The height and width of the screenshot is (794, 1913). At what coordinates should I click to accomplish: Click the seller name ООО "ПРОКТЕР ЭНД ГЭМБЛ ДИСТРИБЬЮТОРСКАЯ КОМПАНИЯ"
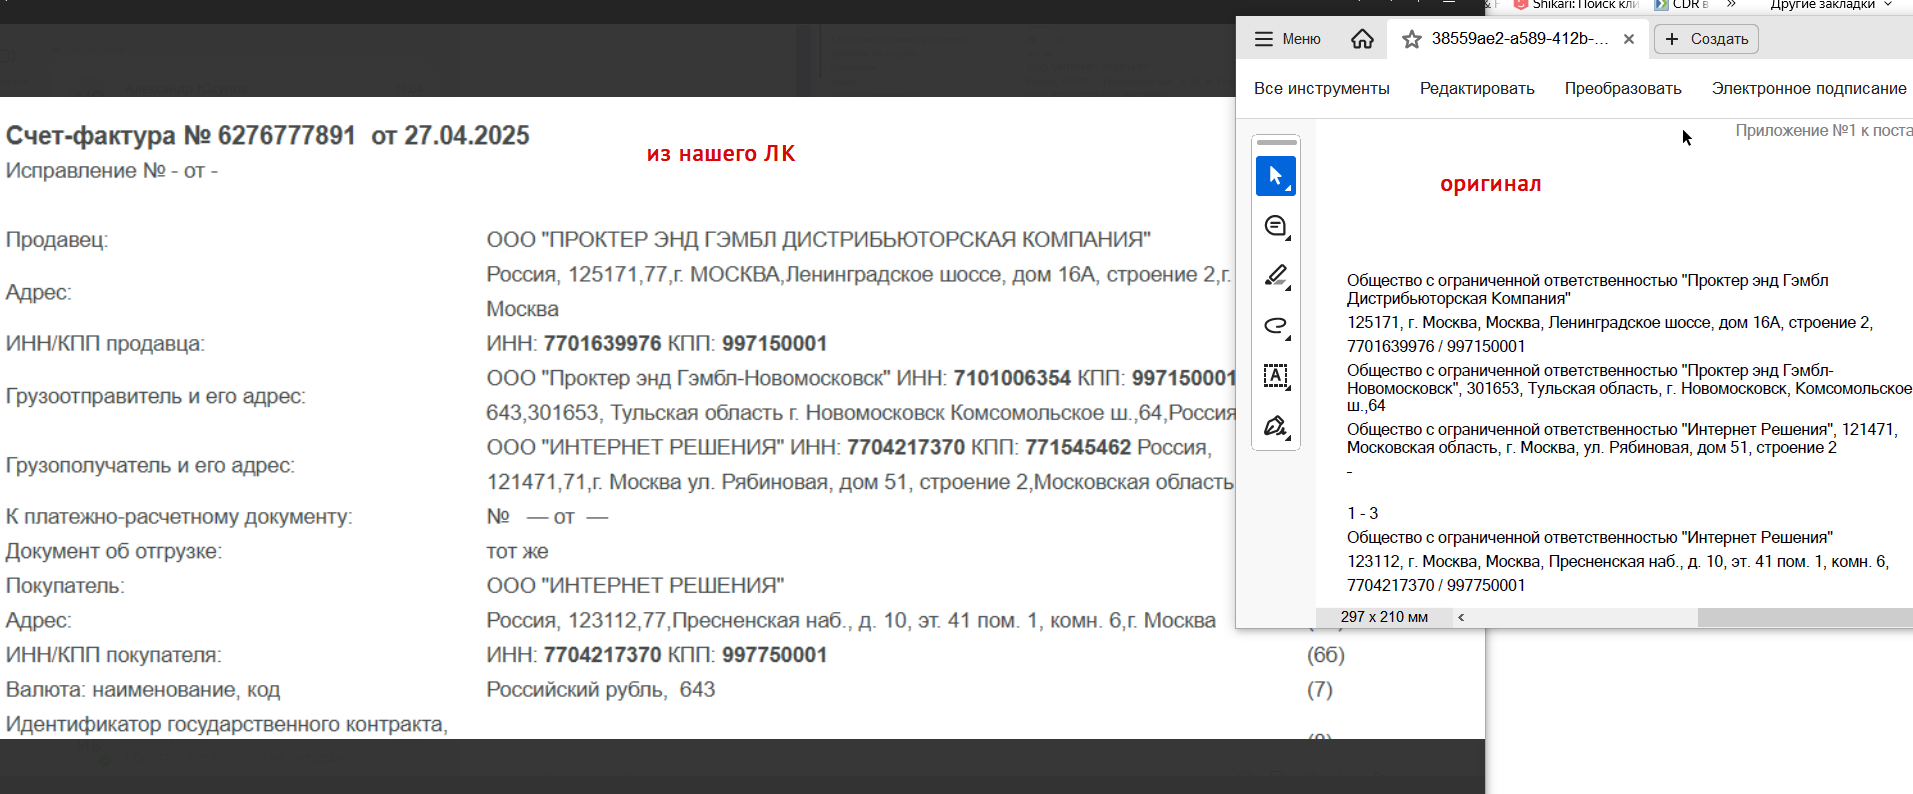819,240
